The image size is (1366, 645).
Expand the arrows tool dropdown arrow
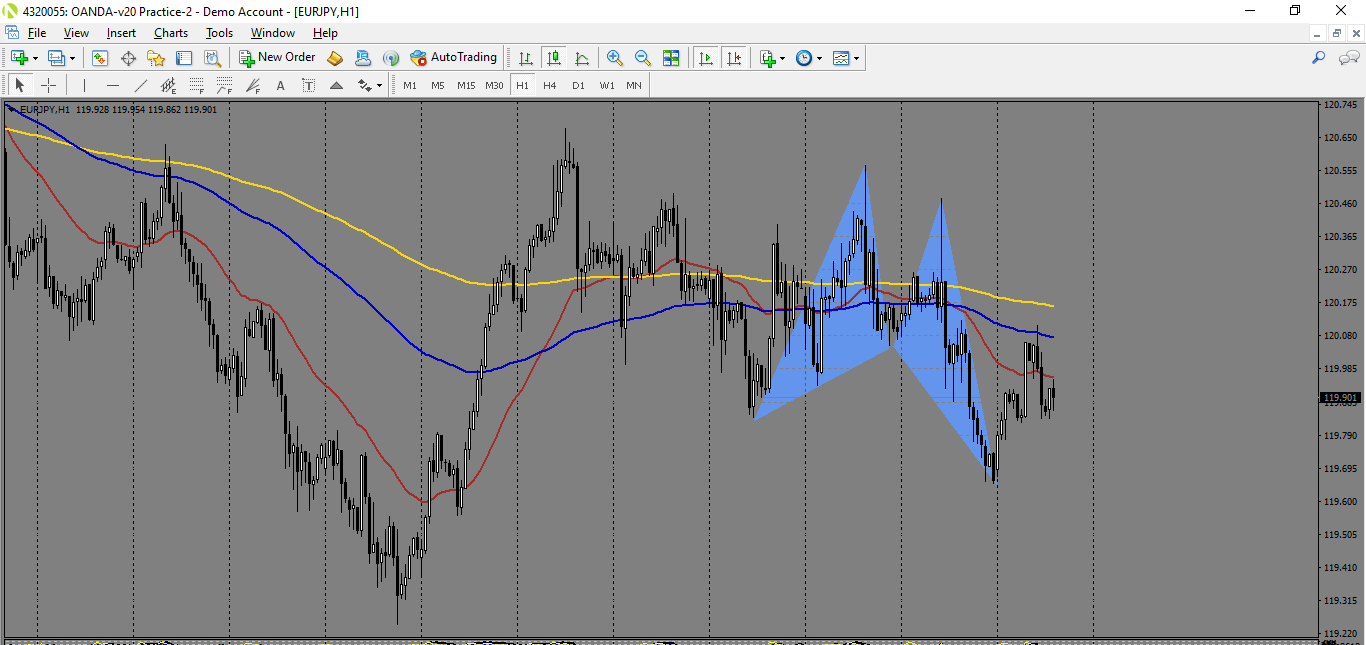pos(379,85)
